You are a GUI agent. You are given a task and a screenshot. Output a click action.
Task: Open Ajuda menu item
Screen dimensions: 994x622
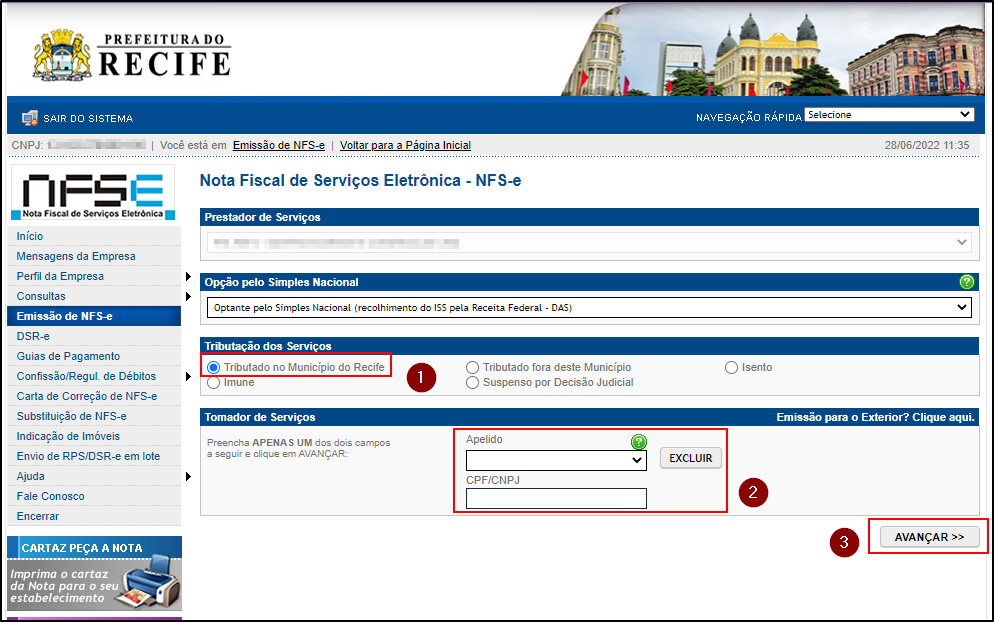pos(30,476)
